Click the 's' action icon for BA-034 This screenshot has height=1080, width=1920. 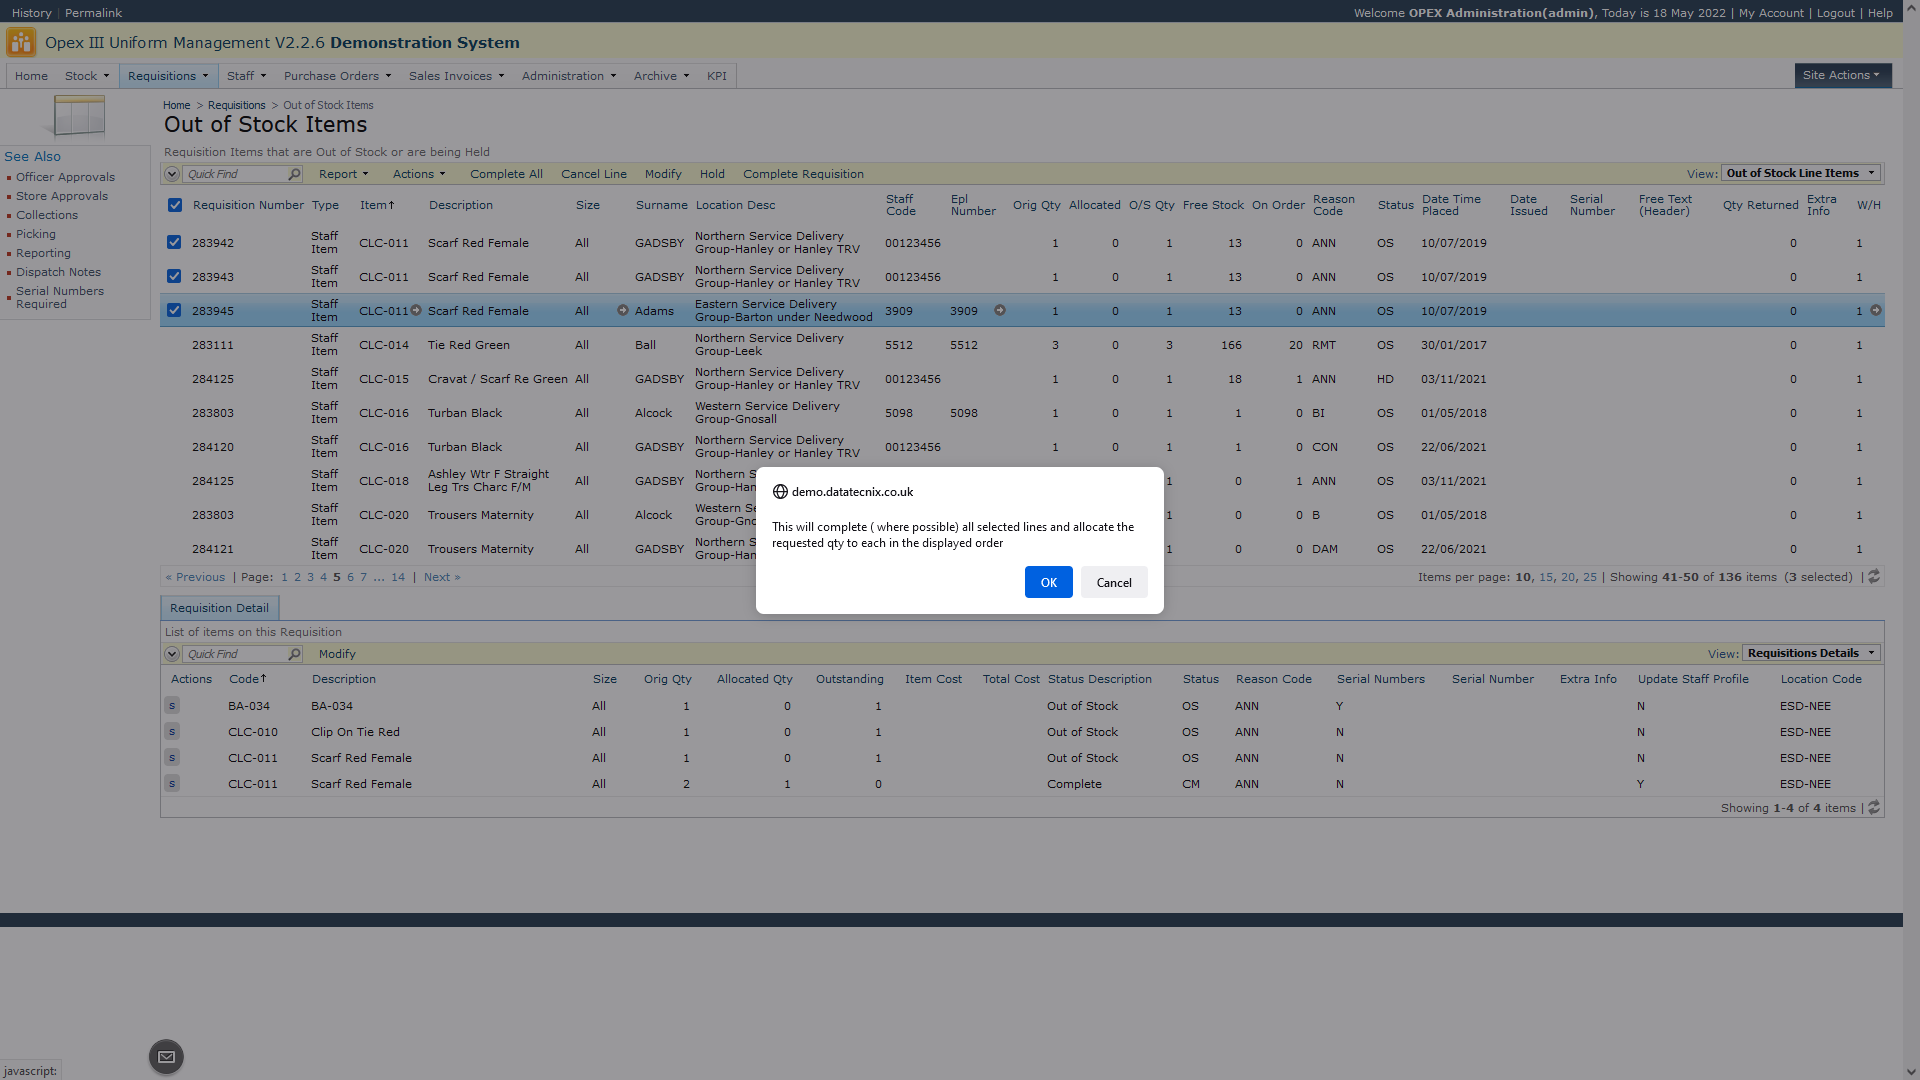[x=172, y=706]
